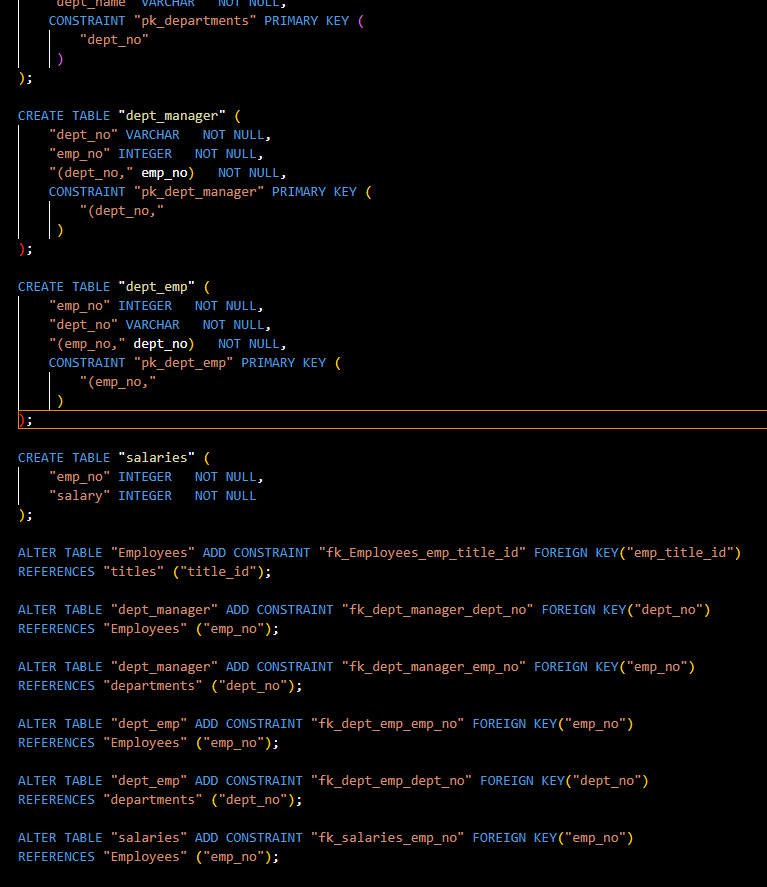
Task: Click the "salaries" table name in CREATE TABLE
Action: point(156,458)
